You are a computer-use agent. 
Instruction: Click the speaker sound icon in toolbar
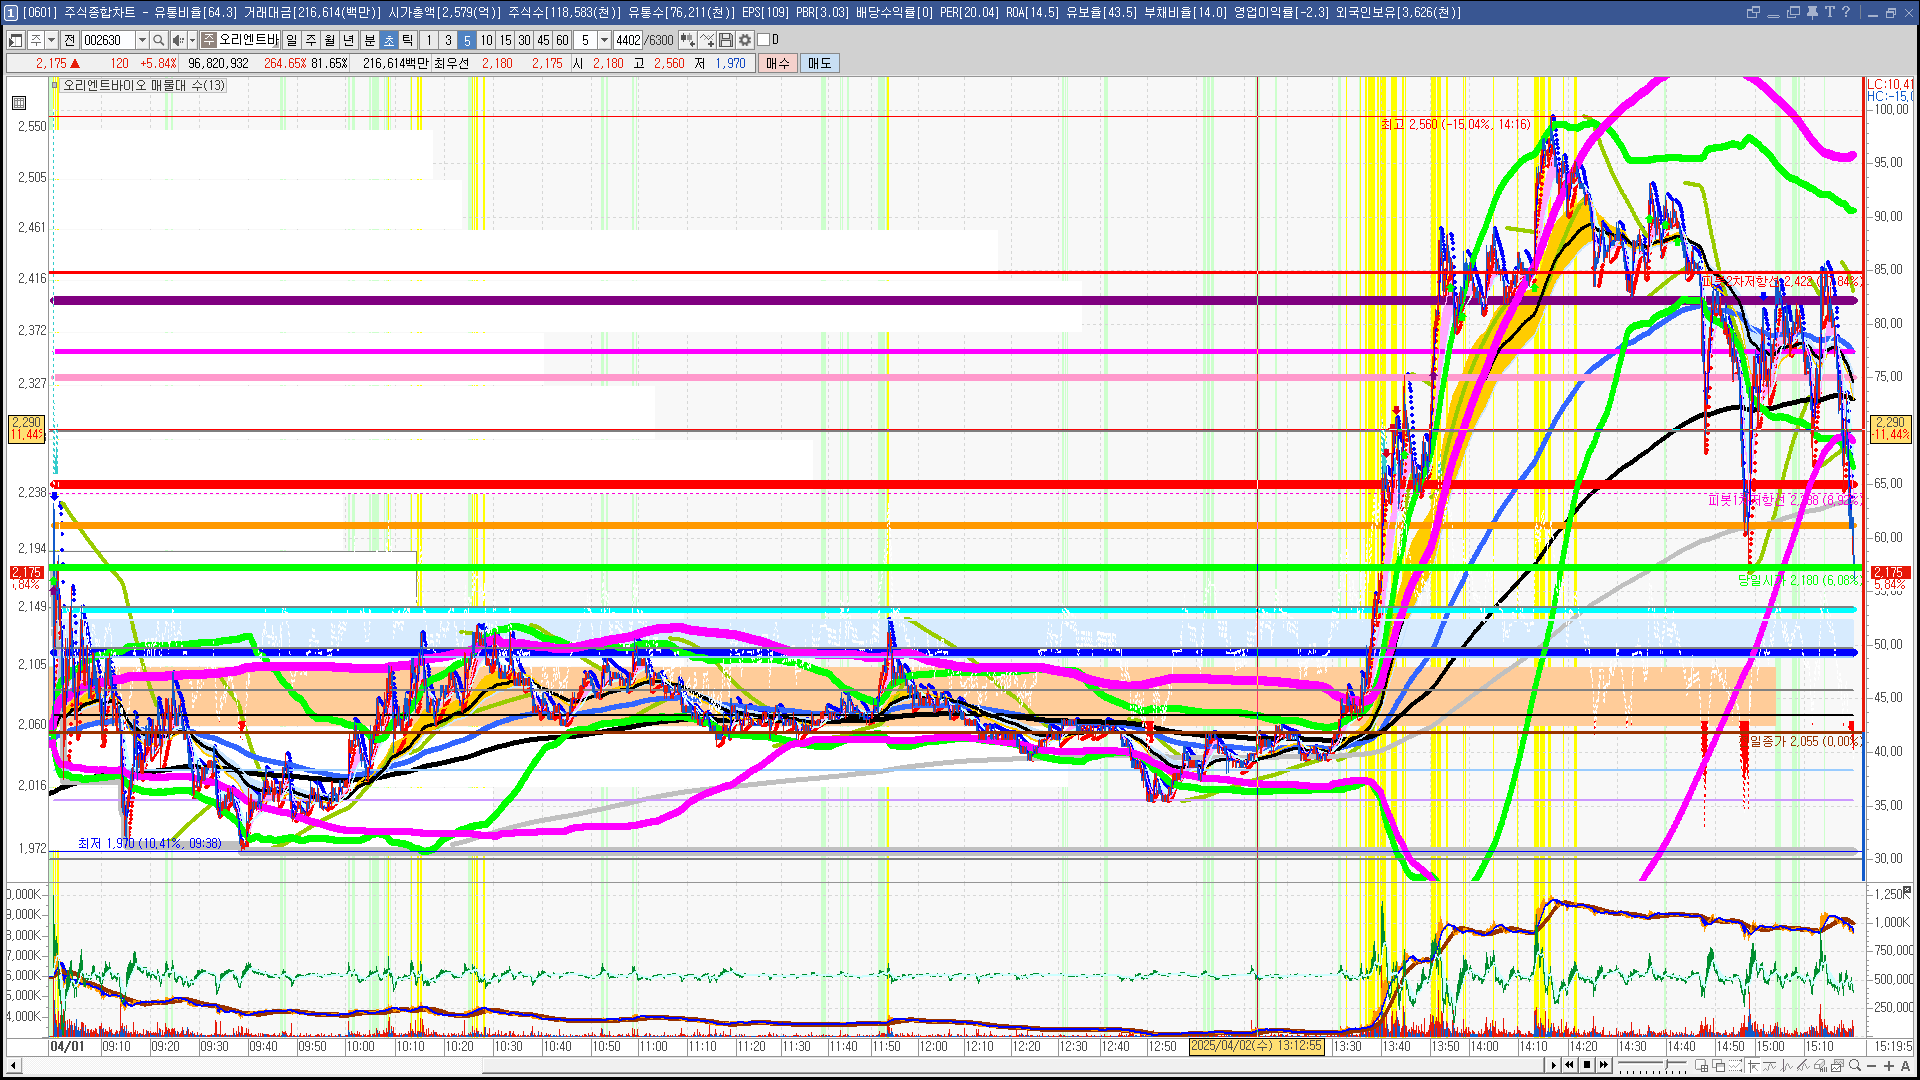(177, 40)
